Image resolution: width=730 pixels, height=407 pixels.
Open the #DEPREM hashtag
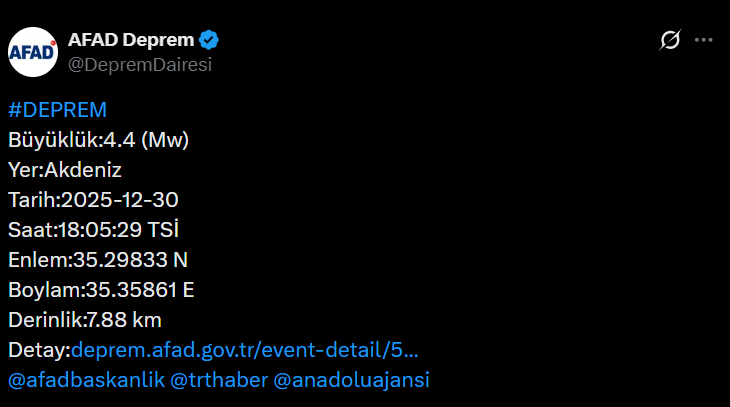click(57, 110)
